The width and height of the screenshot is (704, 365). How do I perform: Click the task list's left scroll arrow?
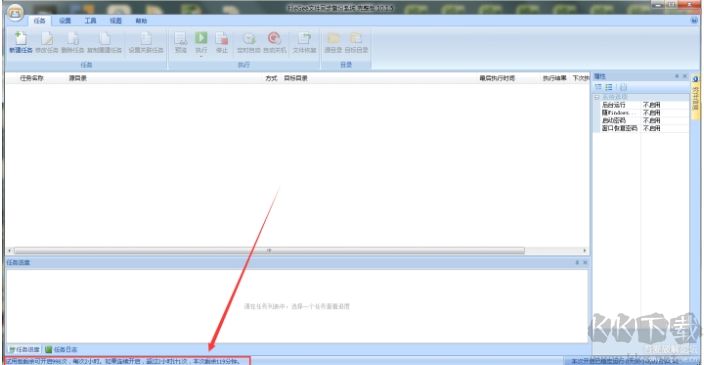pyautogui.click(x=10, y=251)
